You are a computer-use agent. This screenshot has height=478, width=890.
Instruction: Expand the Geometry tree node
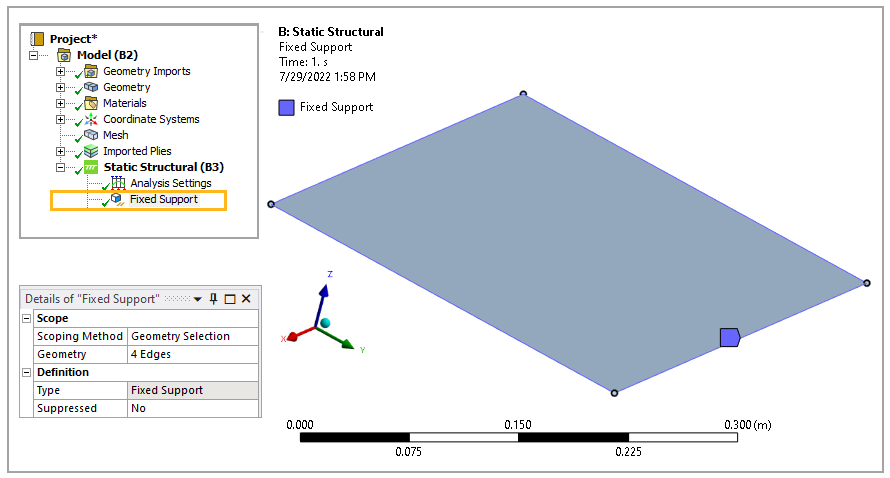60,87
